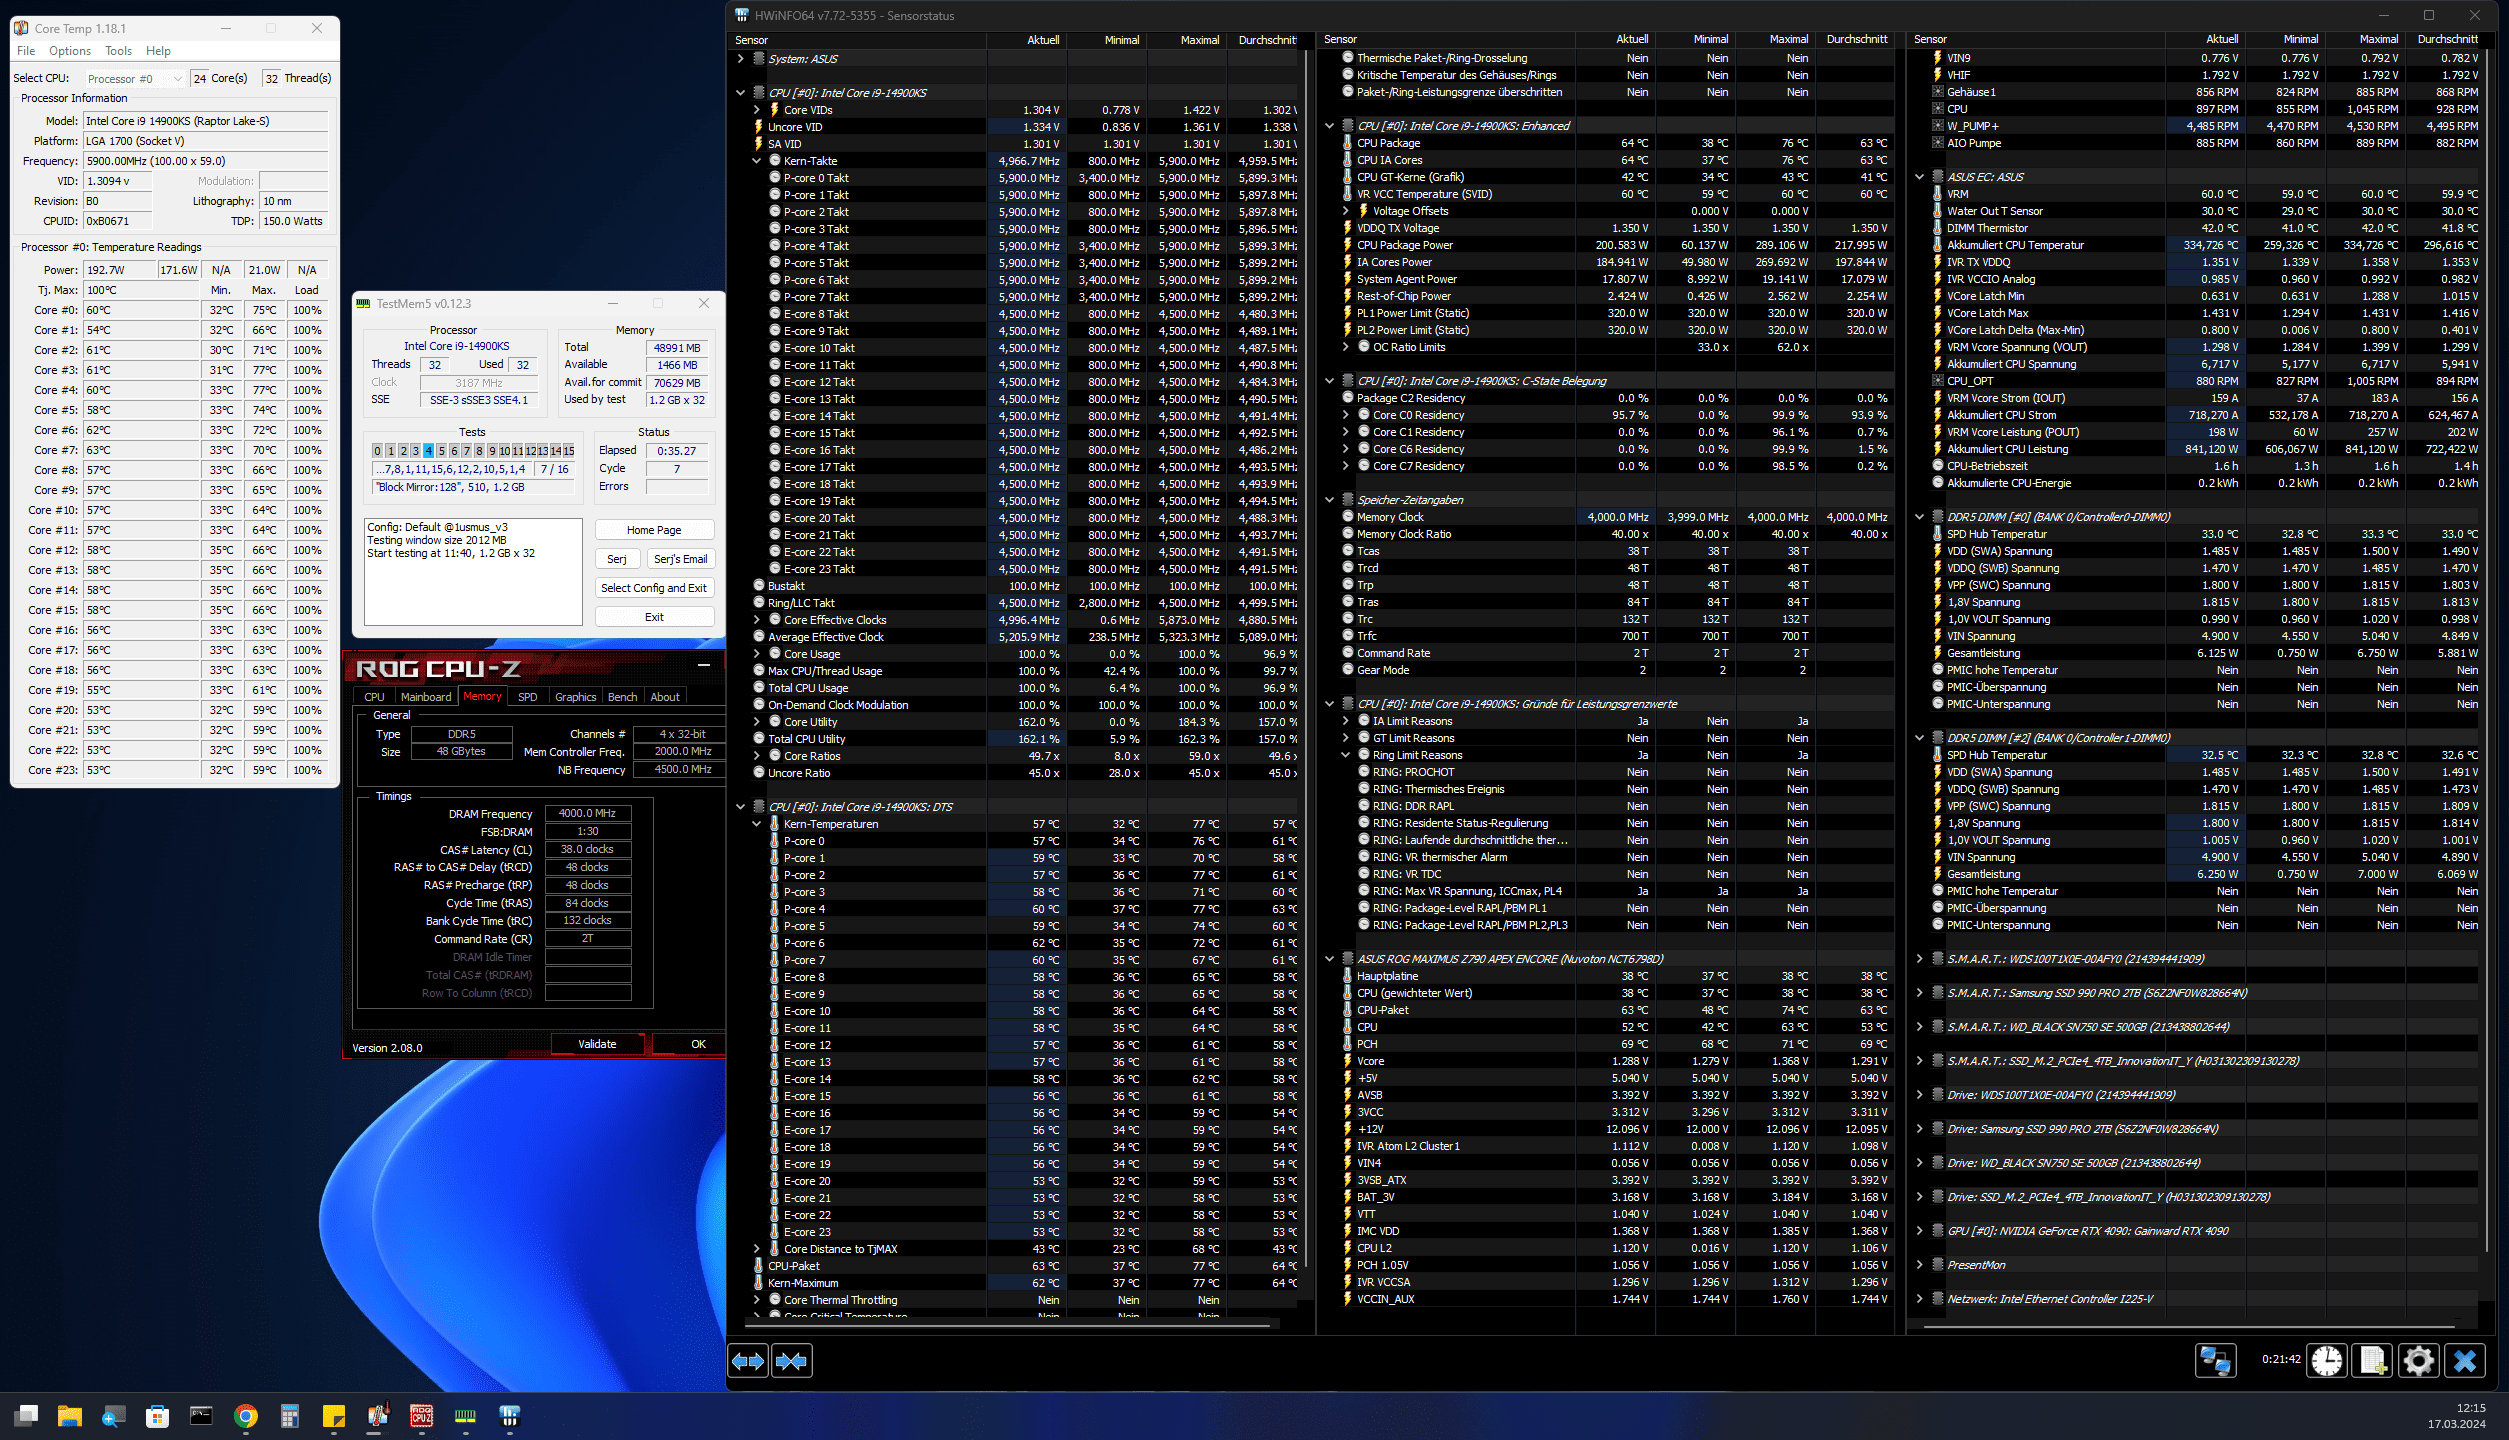This screenshot has width=2509, height=1440.
Task: Expand the OC Ratio Limits row
Action: tap(1346, 347)
